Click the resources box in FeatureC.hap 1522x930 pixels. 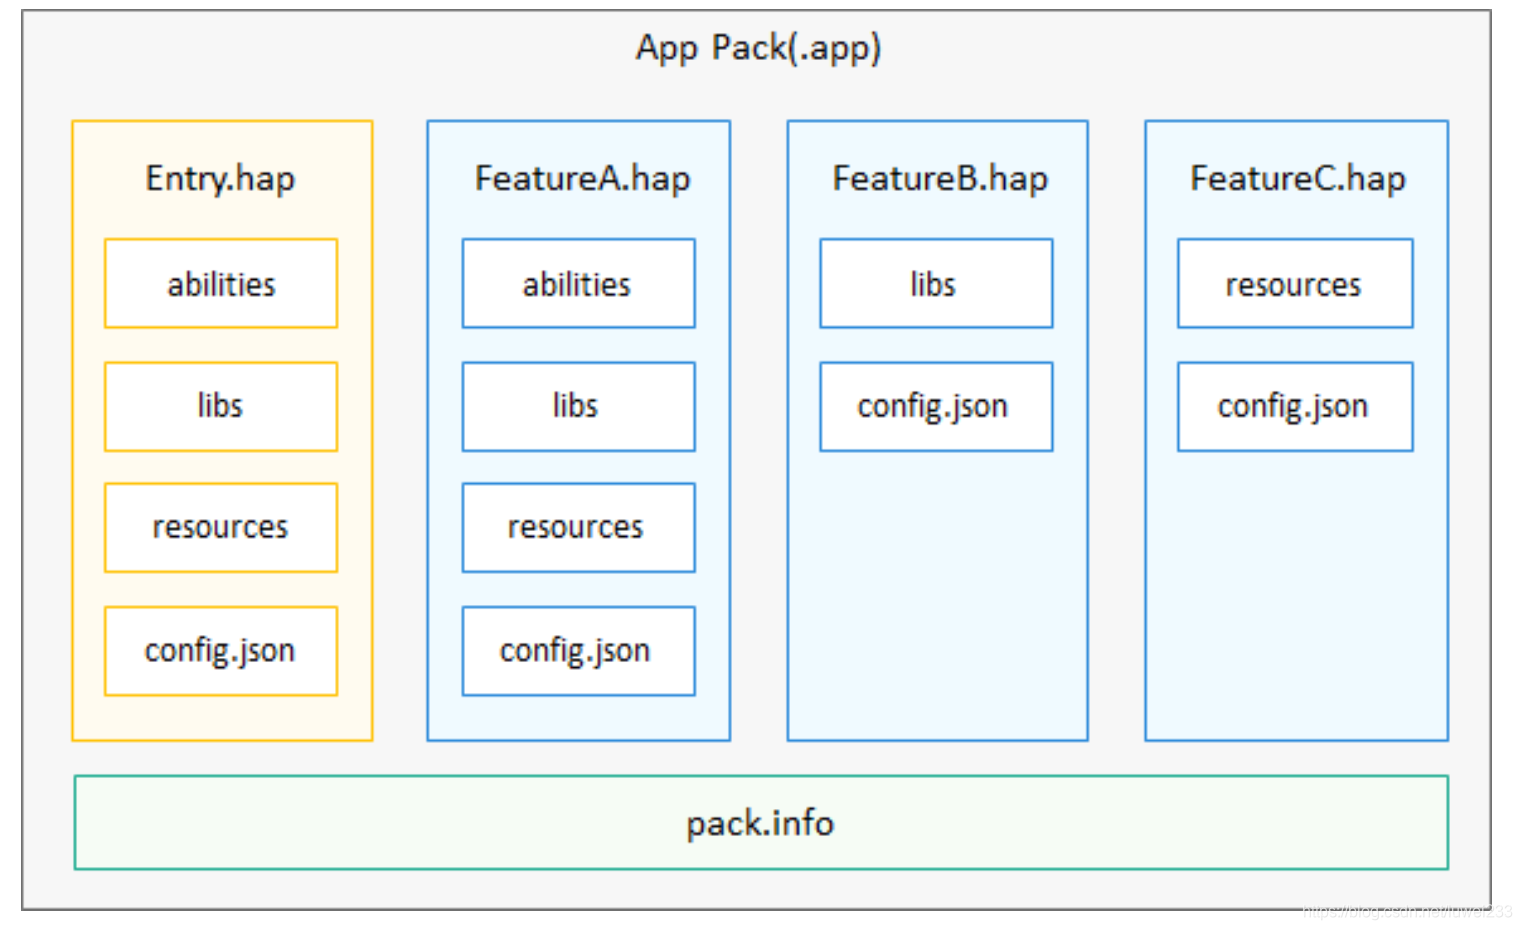[1295, 283]
